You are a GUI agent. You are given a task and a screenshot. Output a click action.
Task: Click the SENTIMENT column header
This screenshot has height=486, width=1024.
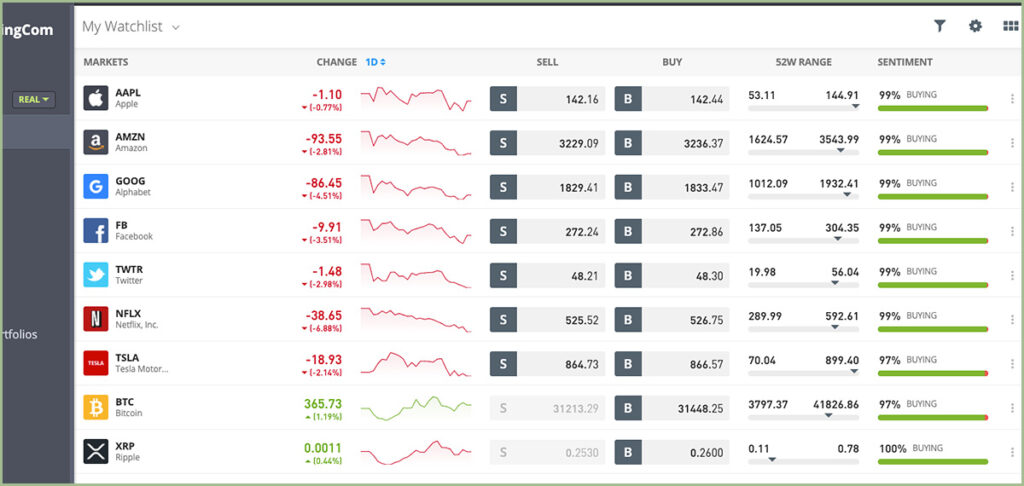(904, 62)
